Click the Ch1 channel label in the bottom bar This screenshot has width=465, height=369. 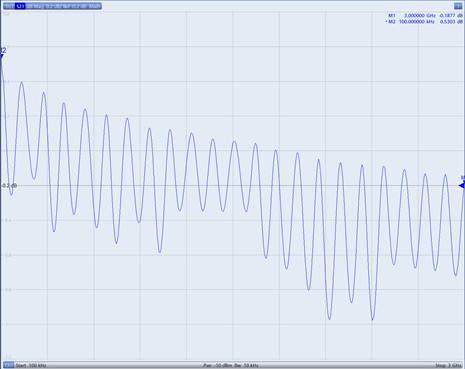pos(9,366)
